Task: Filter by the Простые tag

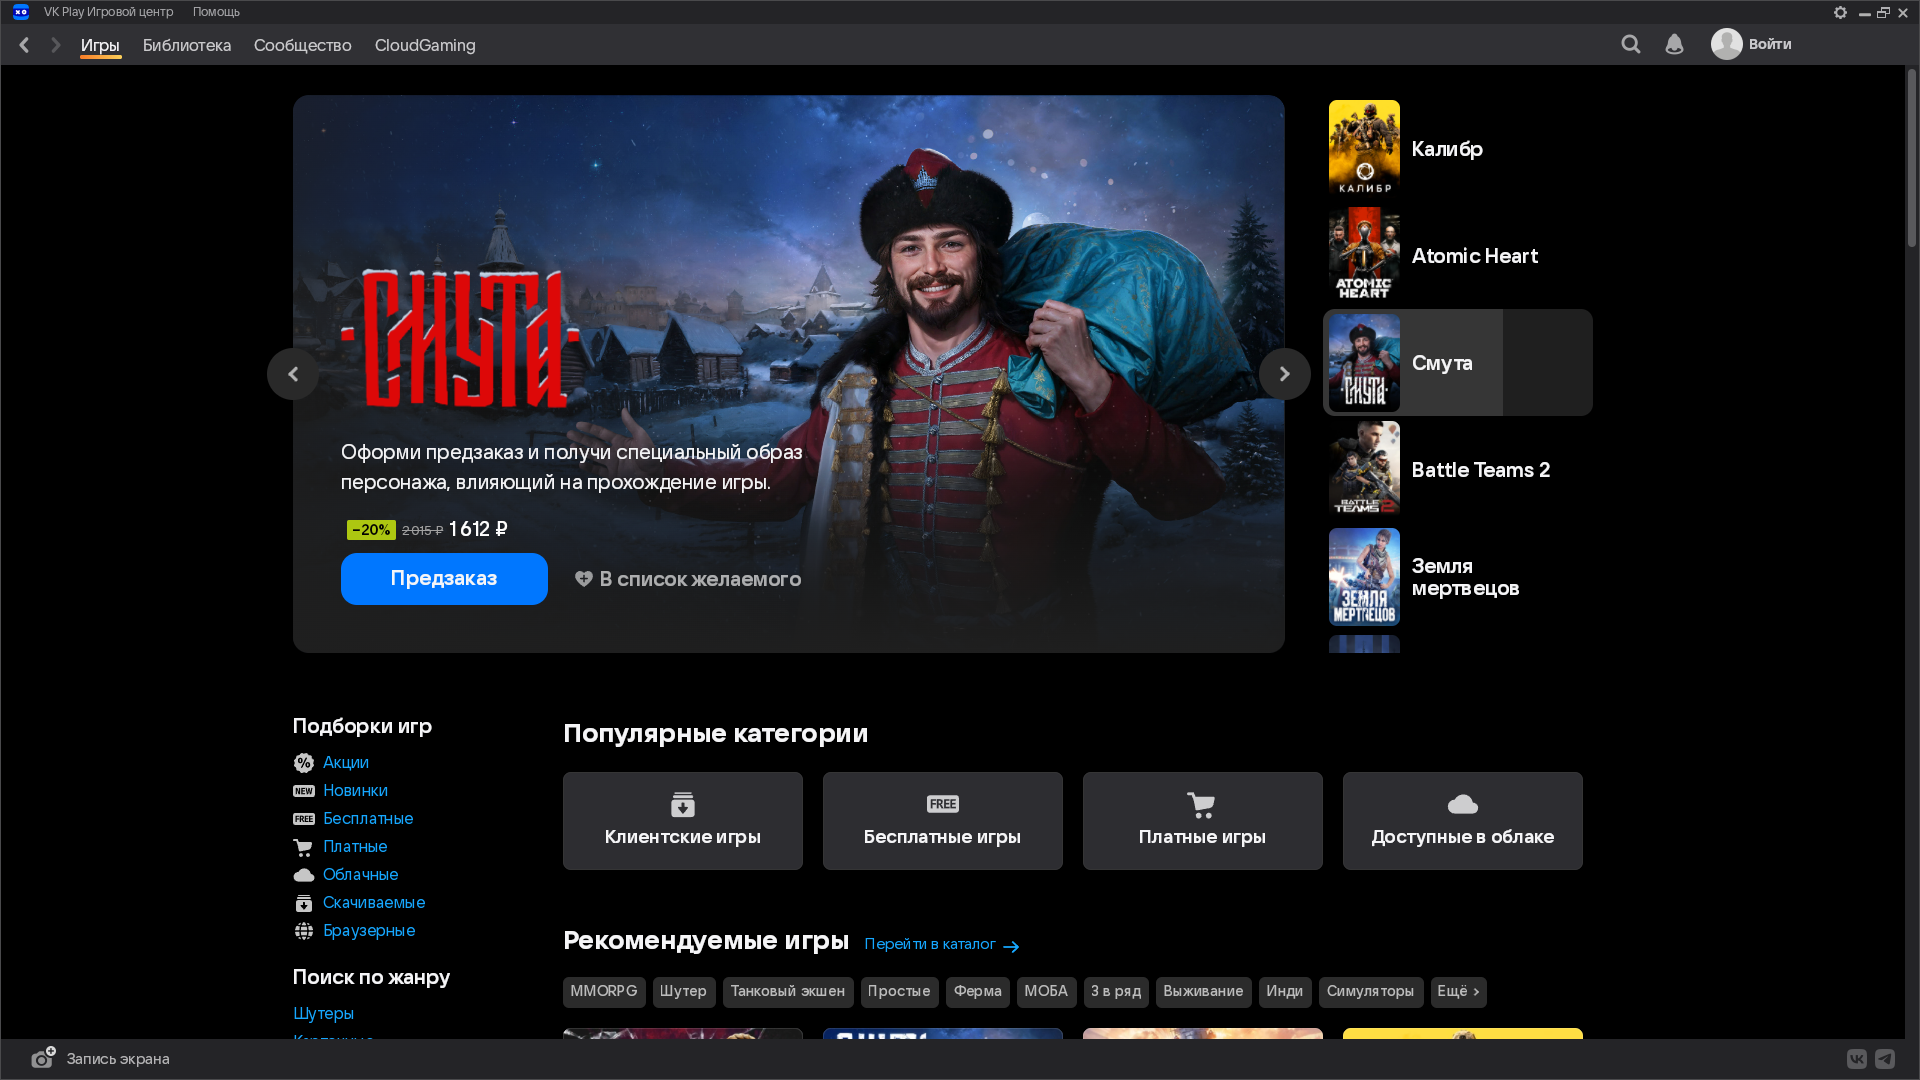Action: [900, 992]
